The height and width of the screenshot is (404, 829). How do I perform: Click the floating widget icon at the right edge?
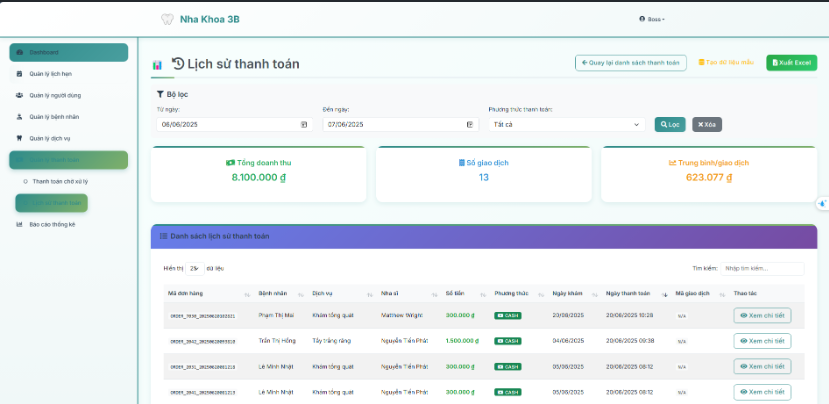822,203
